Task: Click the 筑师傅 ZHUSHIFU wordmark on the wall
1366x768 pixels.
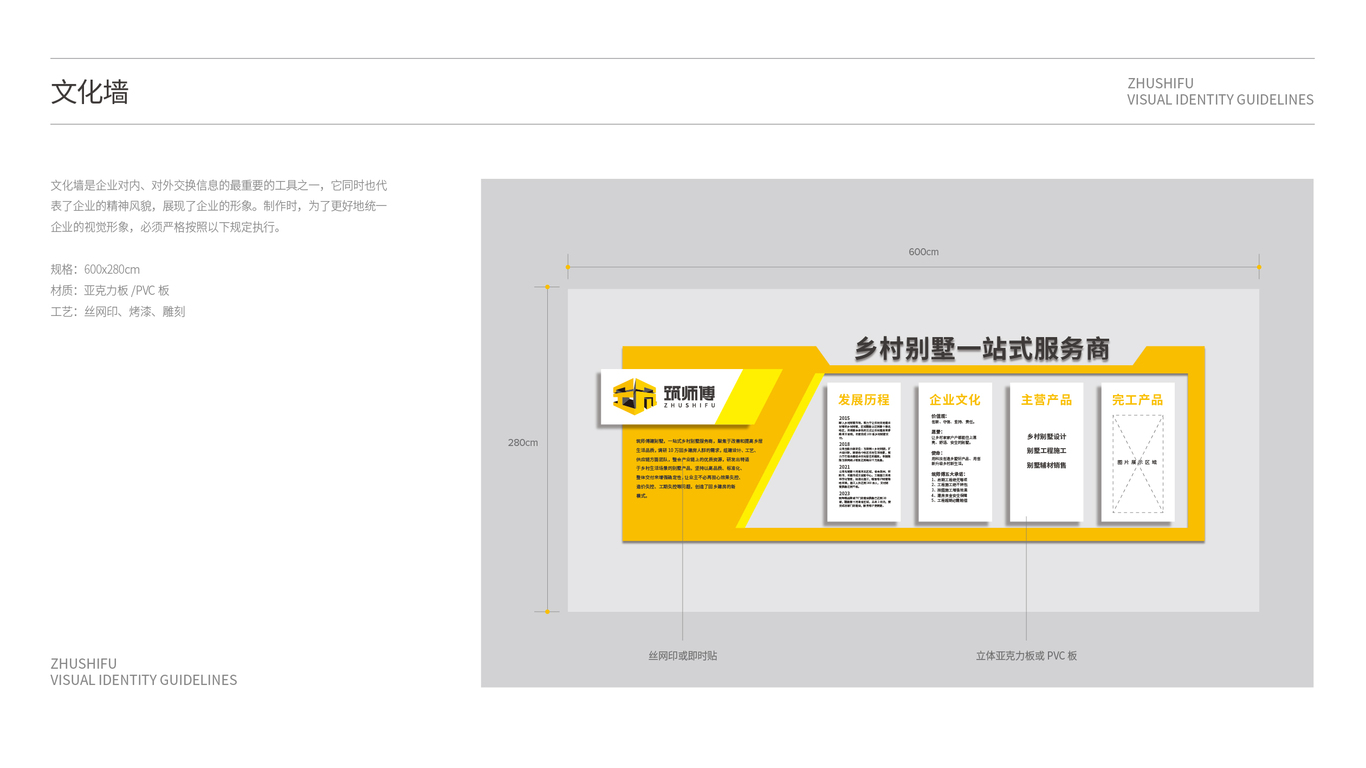Action: [689, 396]
